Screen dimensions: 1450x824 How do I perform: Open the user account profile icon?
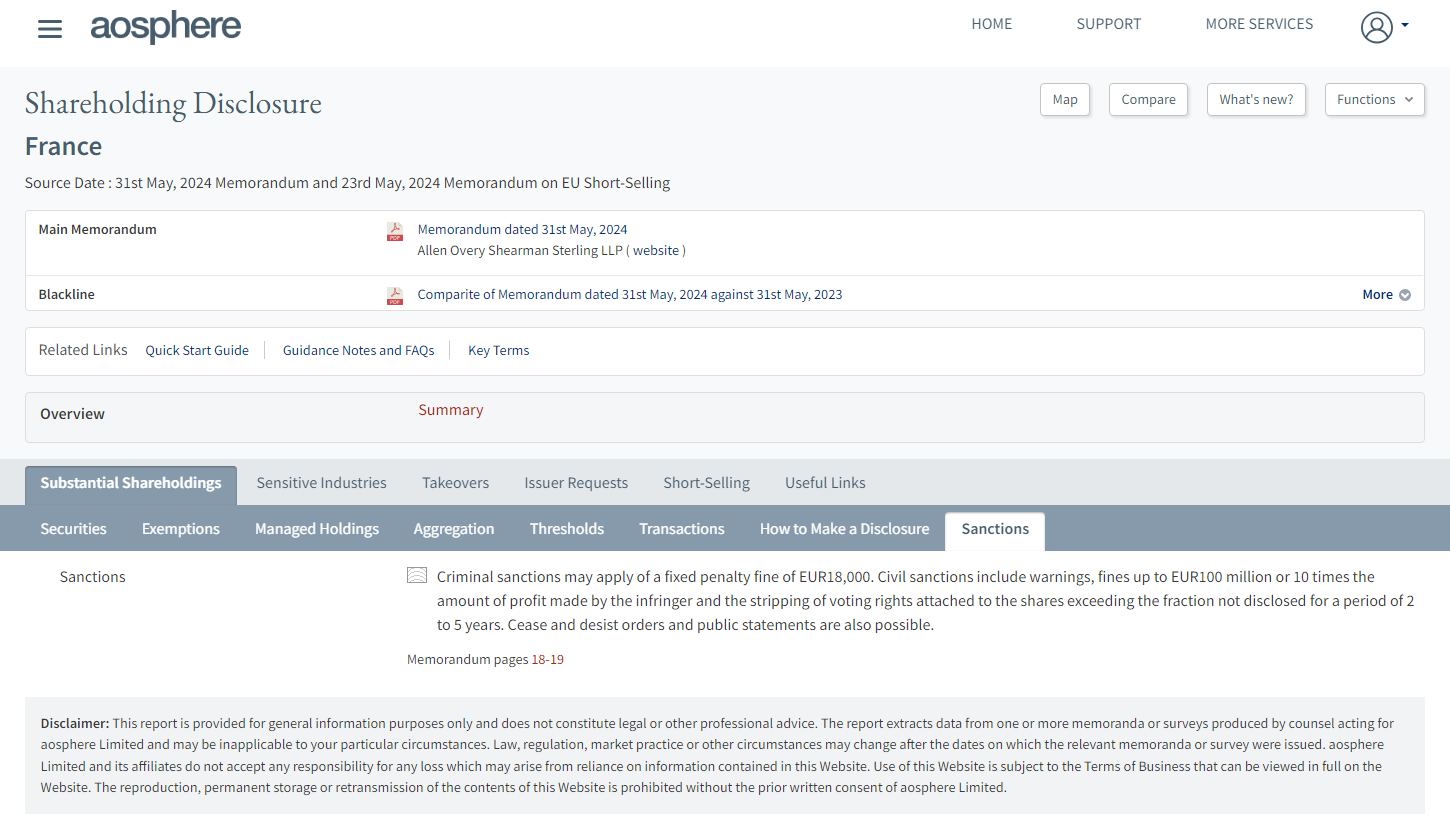(1376, 27)
